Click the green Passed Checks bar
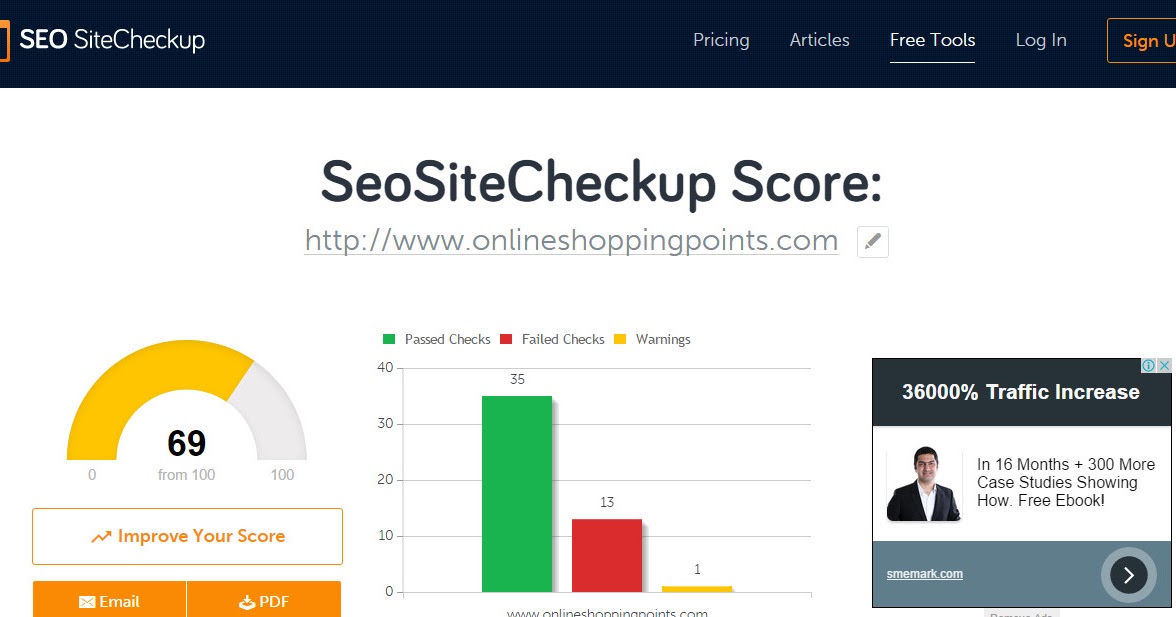 [517, 495]
